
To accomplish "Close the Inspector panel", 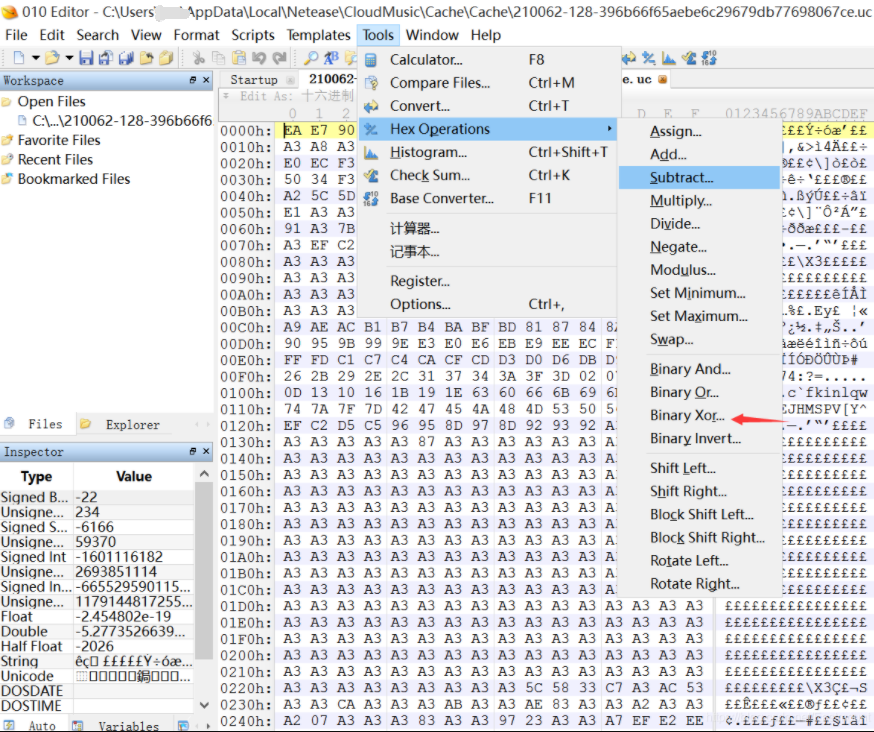I will tap(206, 451).
